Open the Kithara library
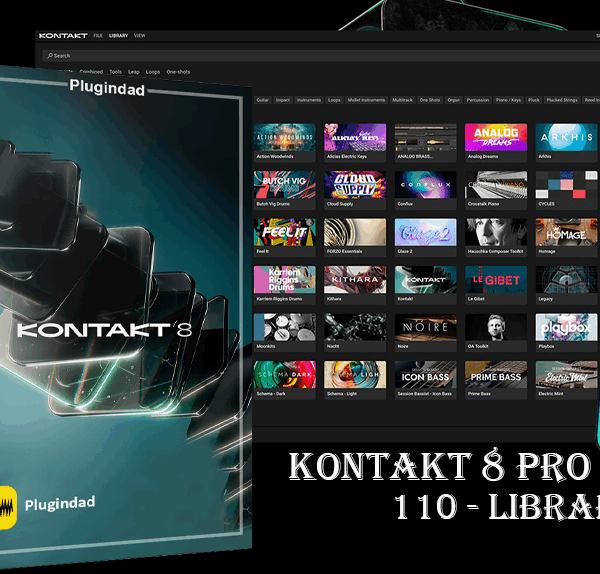Screen dimensions: 600x574 click(x=355, y=284)
